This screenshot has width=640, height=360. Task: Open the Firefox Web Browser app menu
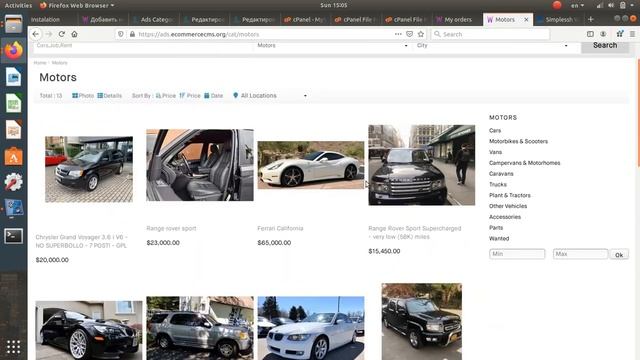(77, 5)
